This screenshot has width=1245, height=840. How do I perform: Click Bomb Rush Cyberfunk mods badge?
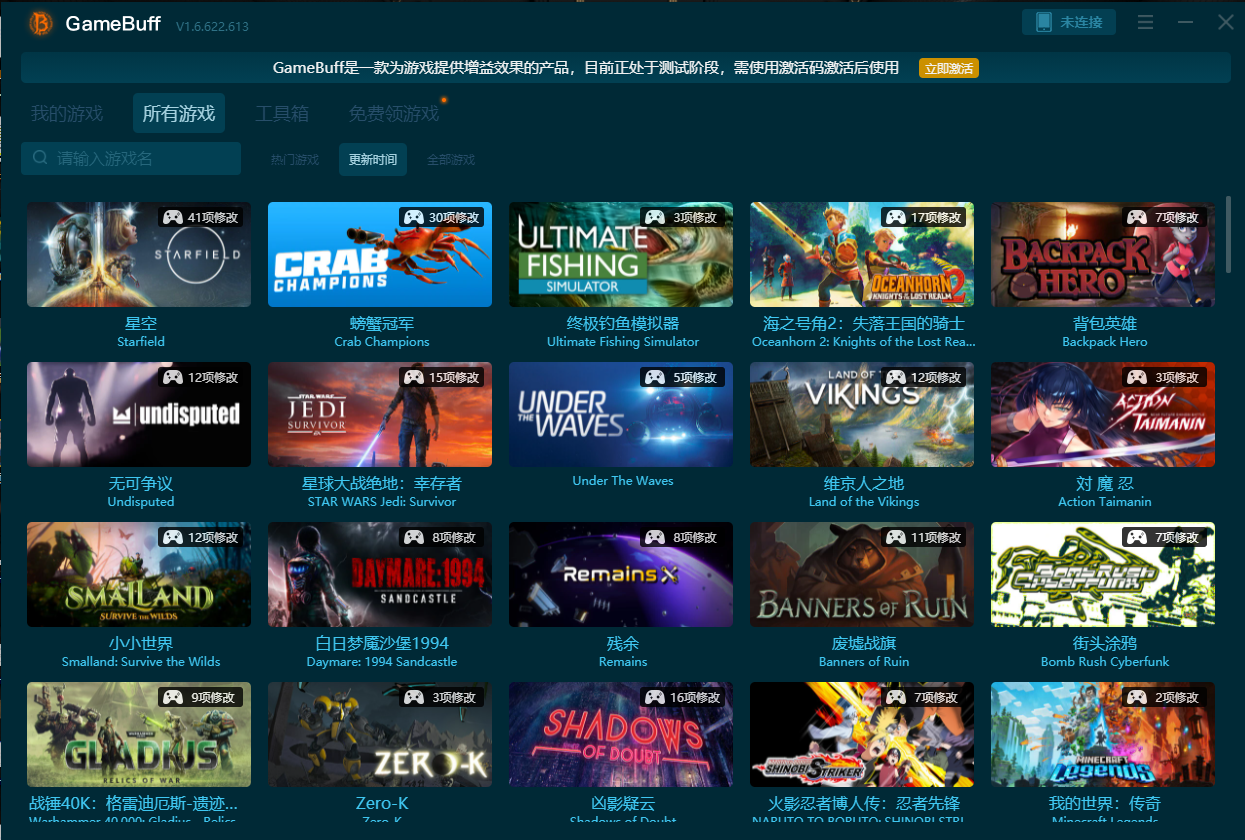pos(1165,537)
